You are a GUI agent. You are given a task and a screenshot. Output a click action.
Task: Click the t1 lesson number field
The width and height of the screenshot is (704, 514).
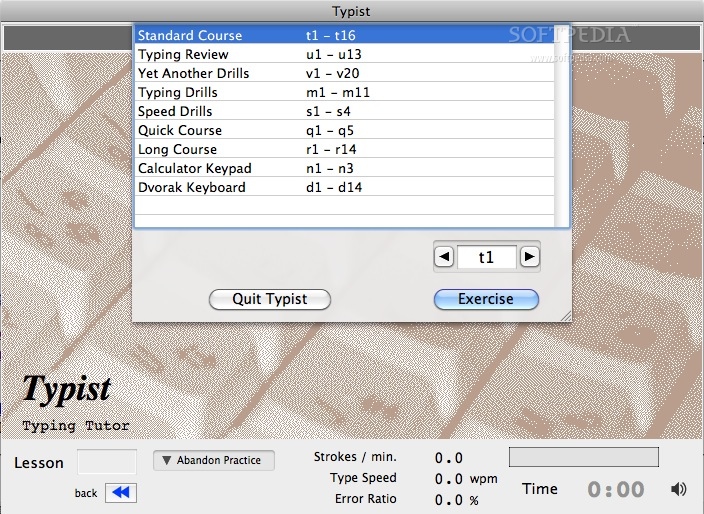(x=487, y=257)
